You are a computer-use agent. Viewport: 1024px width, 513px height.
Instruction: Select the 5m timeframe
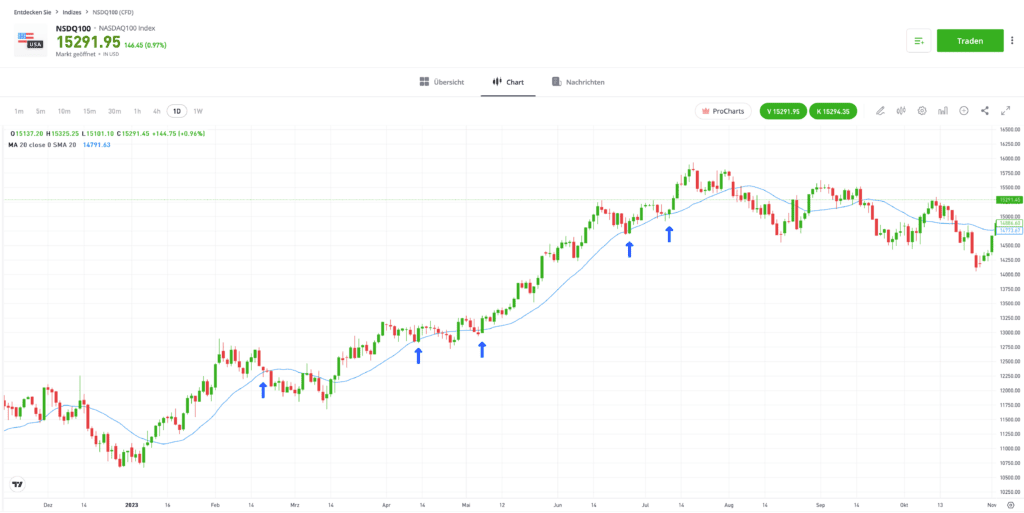tap(40, 111)
